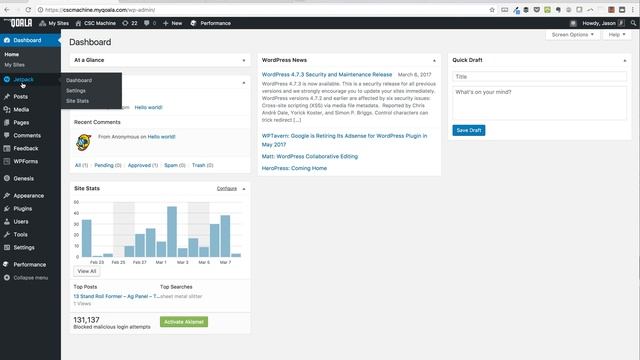
Task: Click the Anonymous commenter avatar
Action: [84, 142]
